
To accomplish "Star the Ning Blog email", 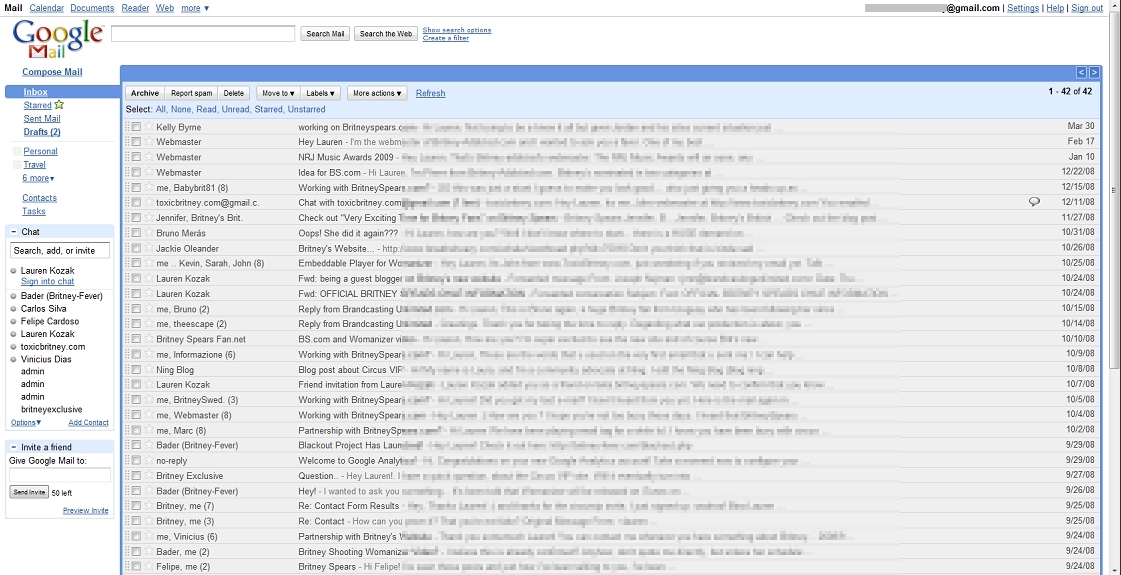I will (149, 370).
